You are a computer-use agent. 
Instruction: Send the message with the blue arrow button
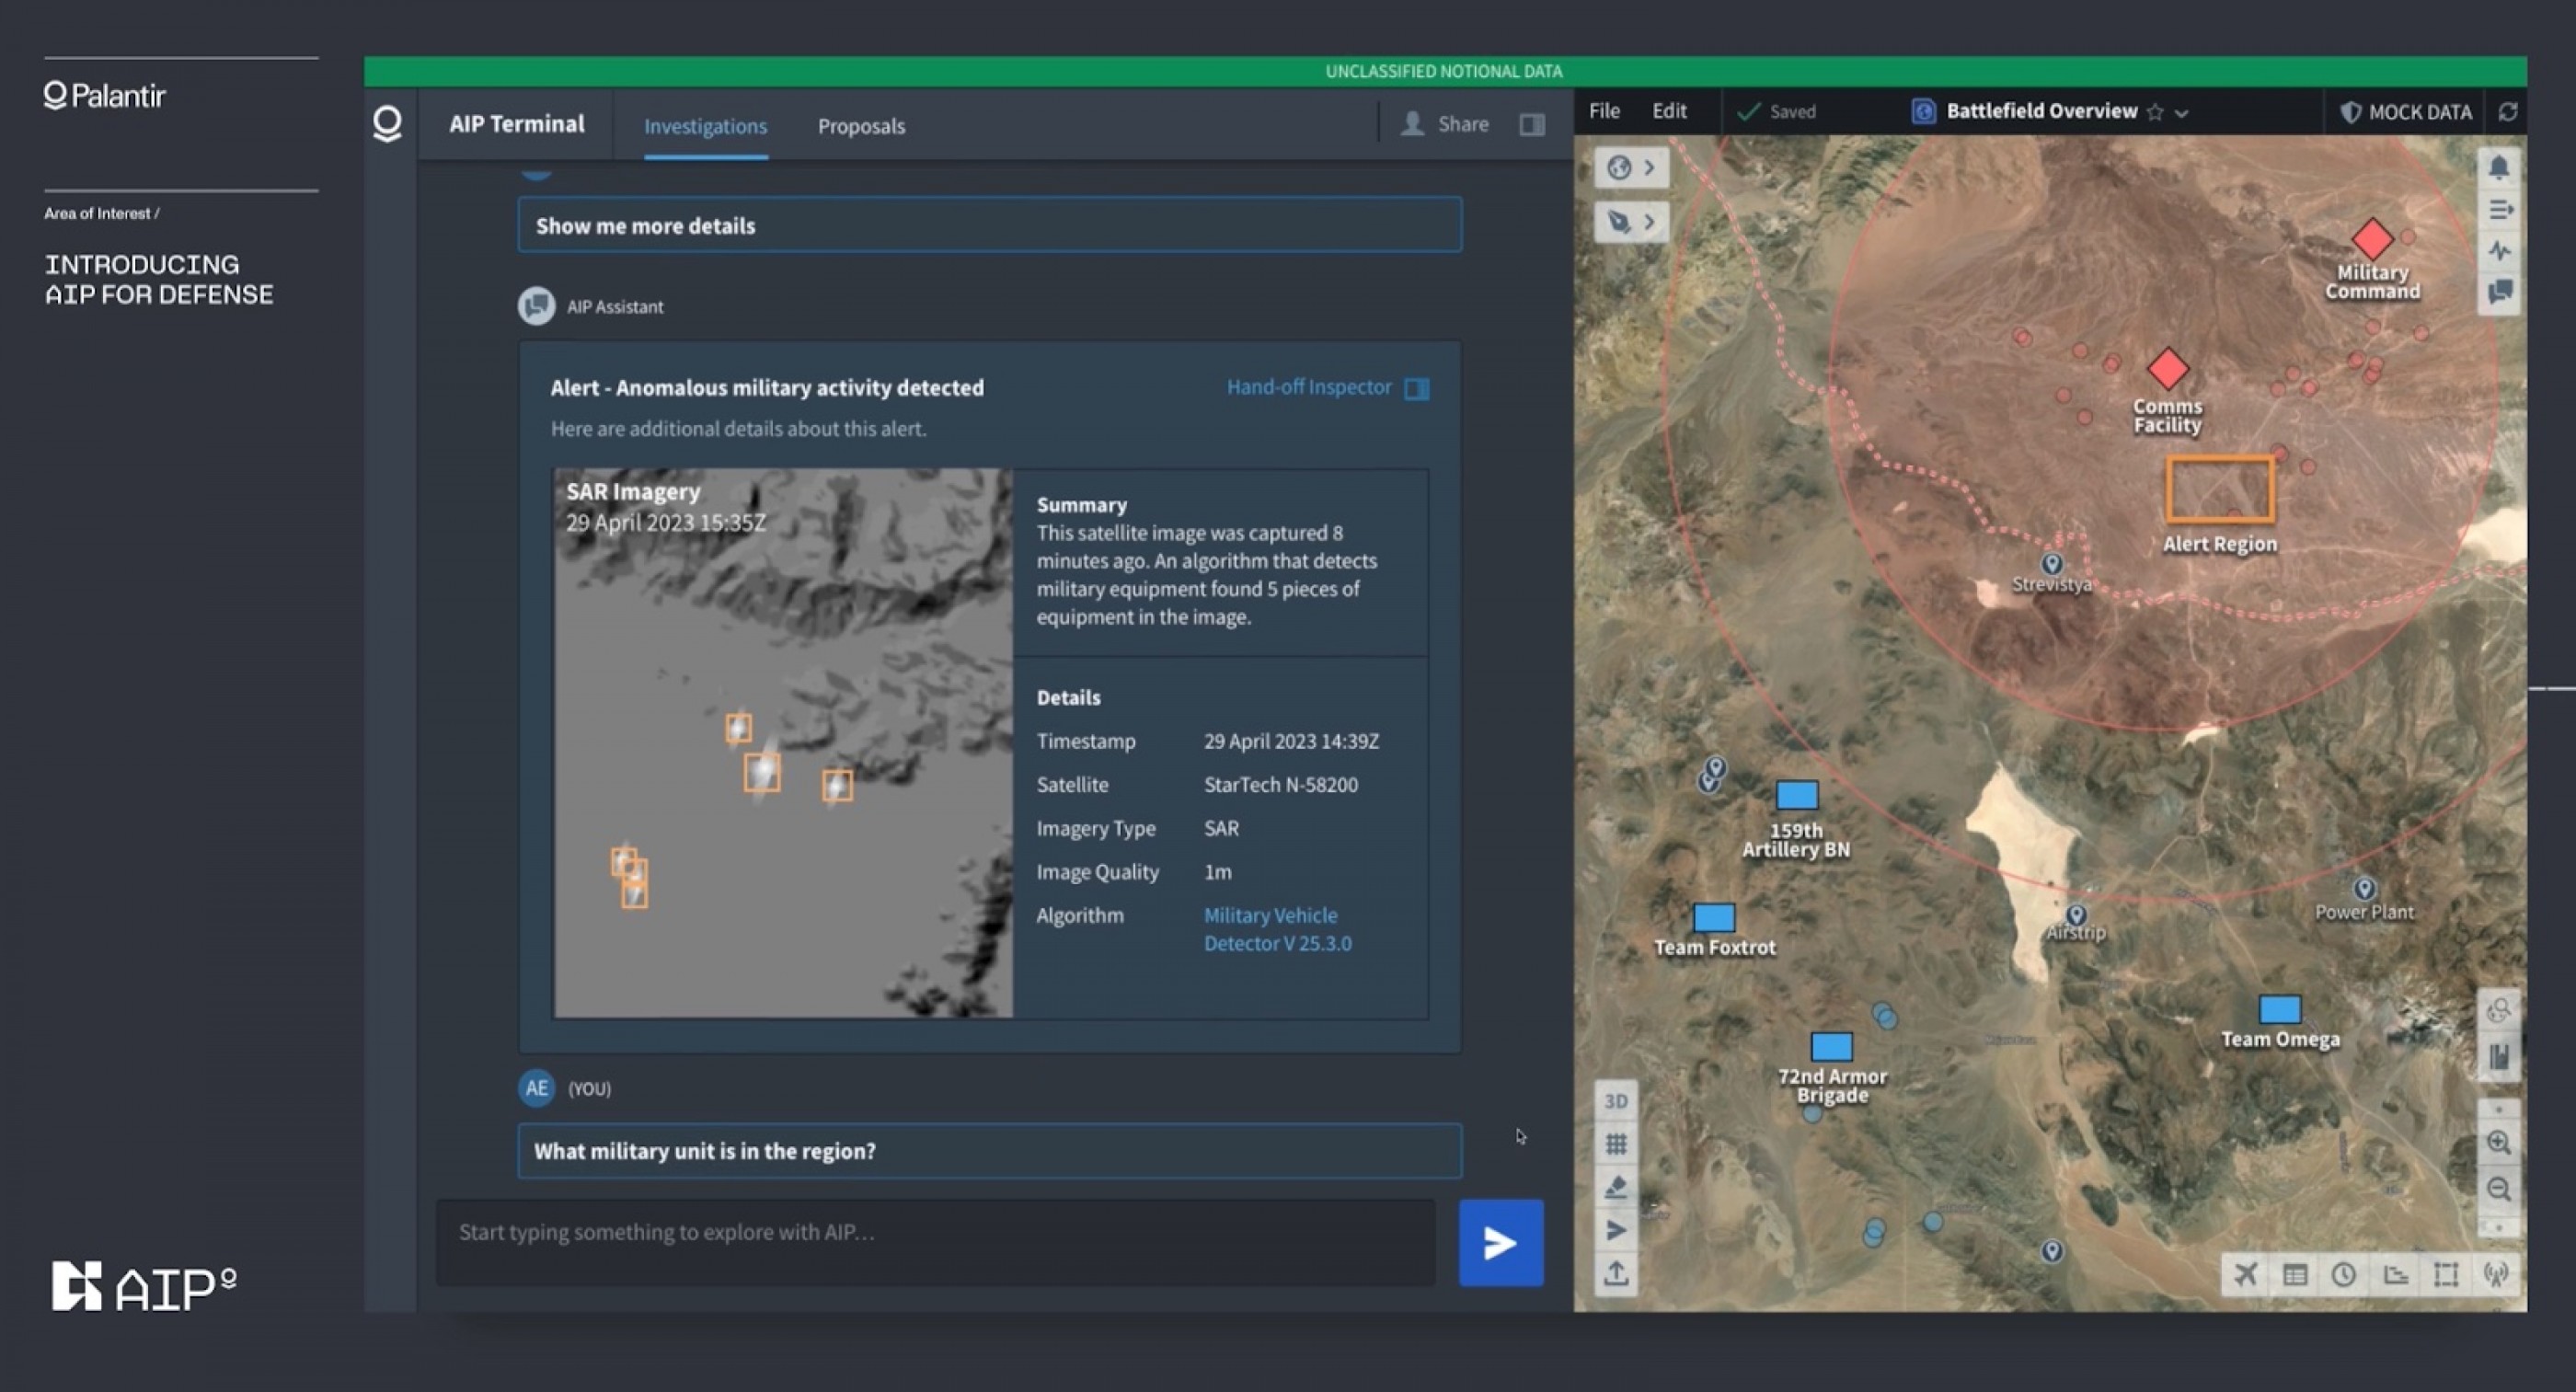pyautogui.click(x=1500, y=1243)
